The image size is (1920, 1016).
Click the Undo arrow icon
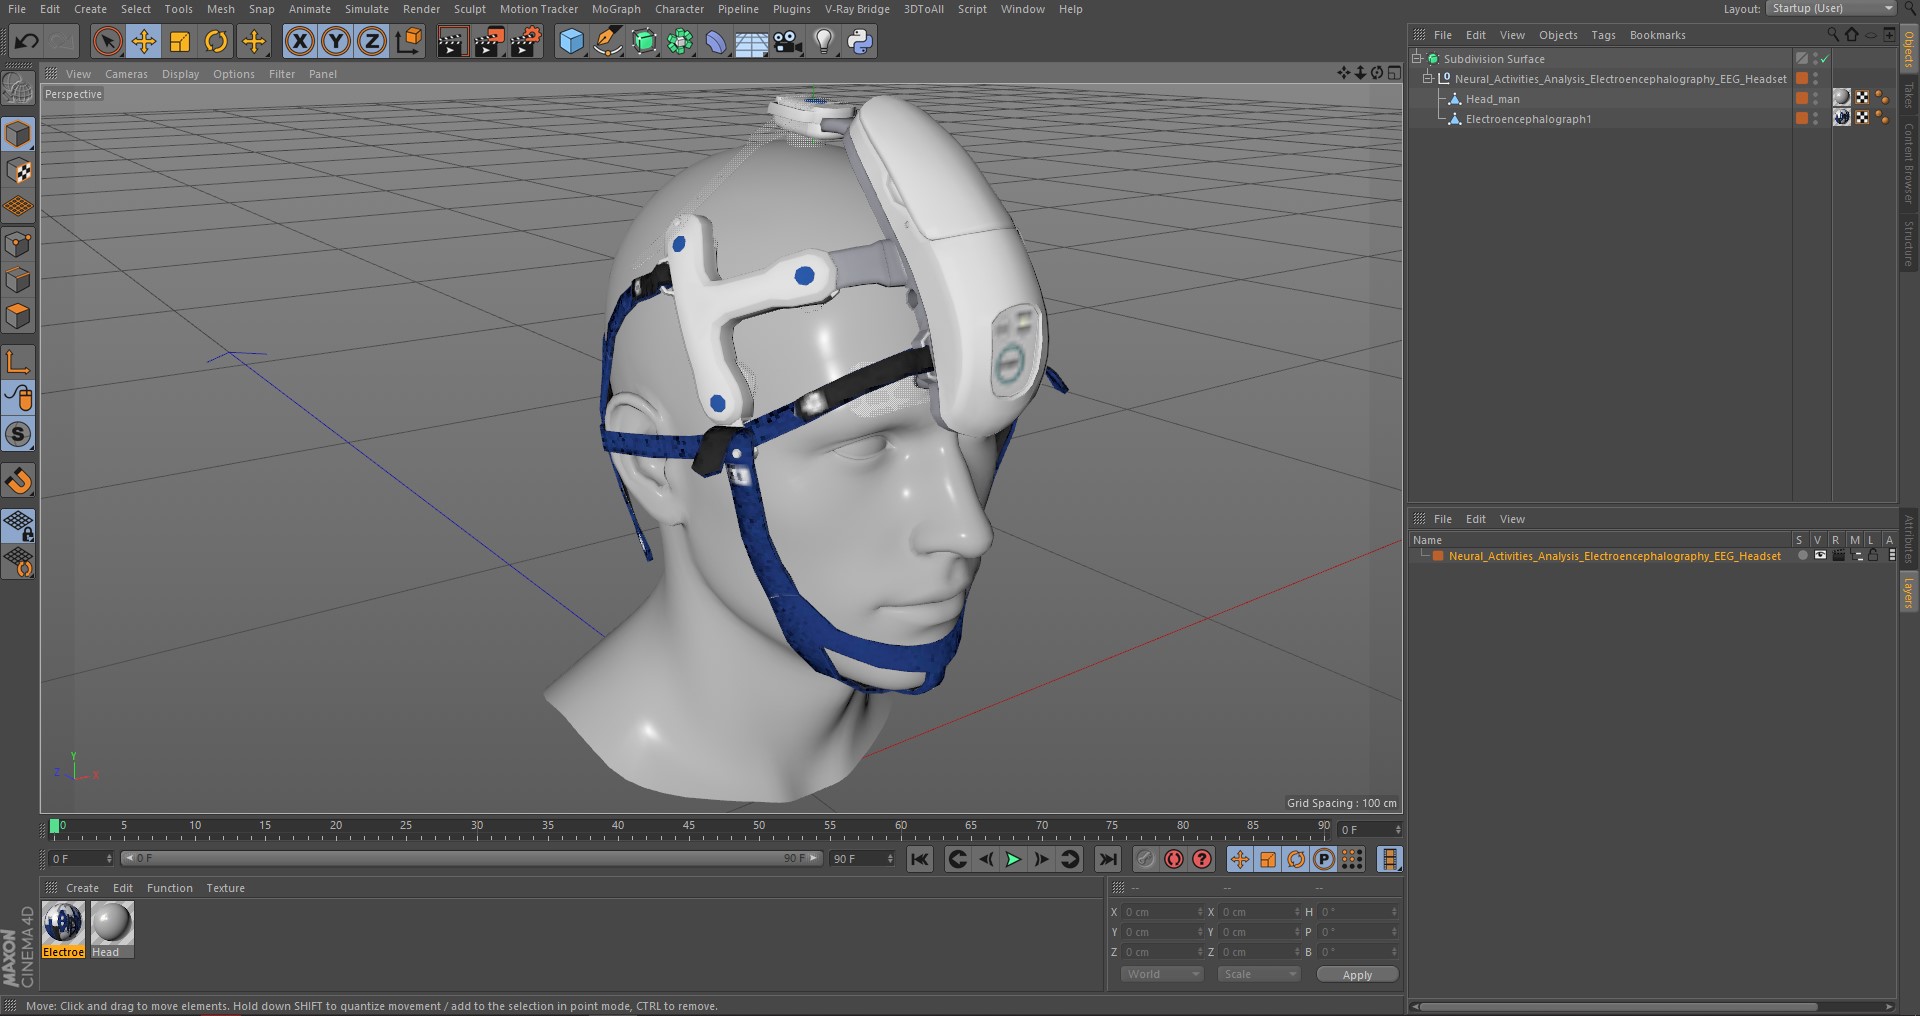27,42
